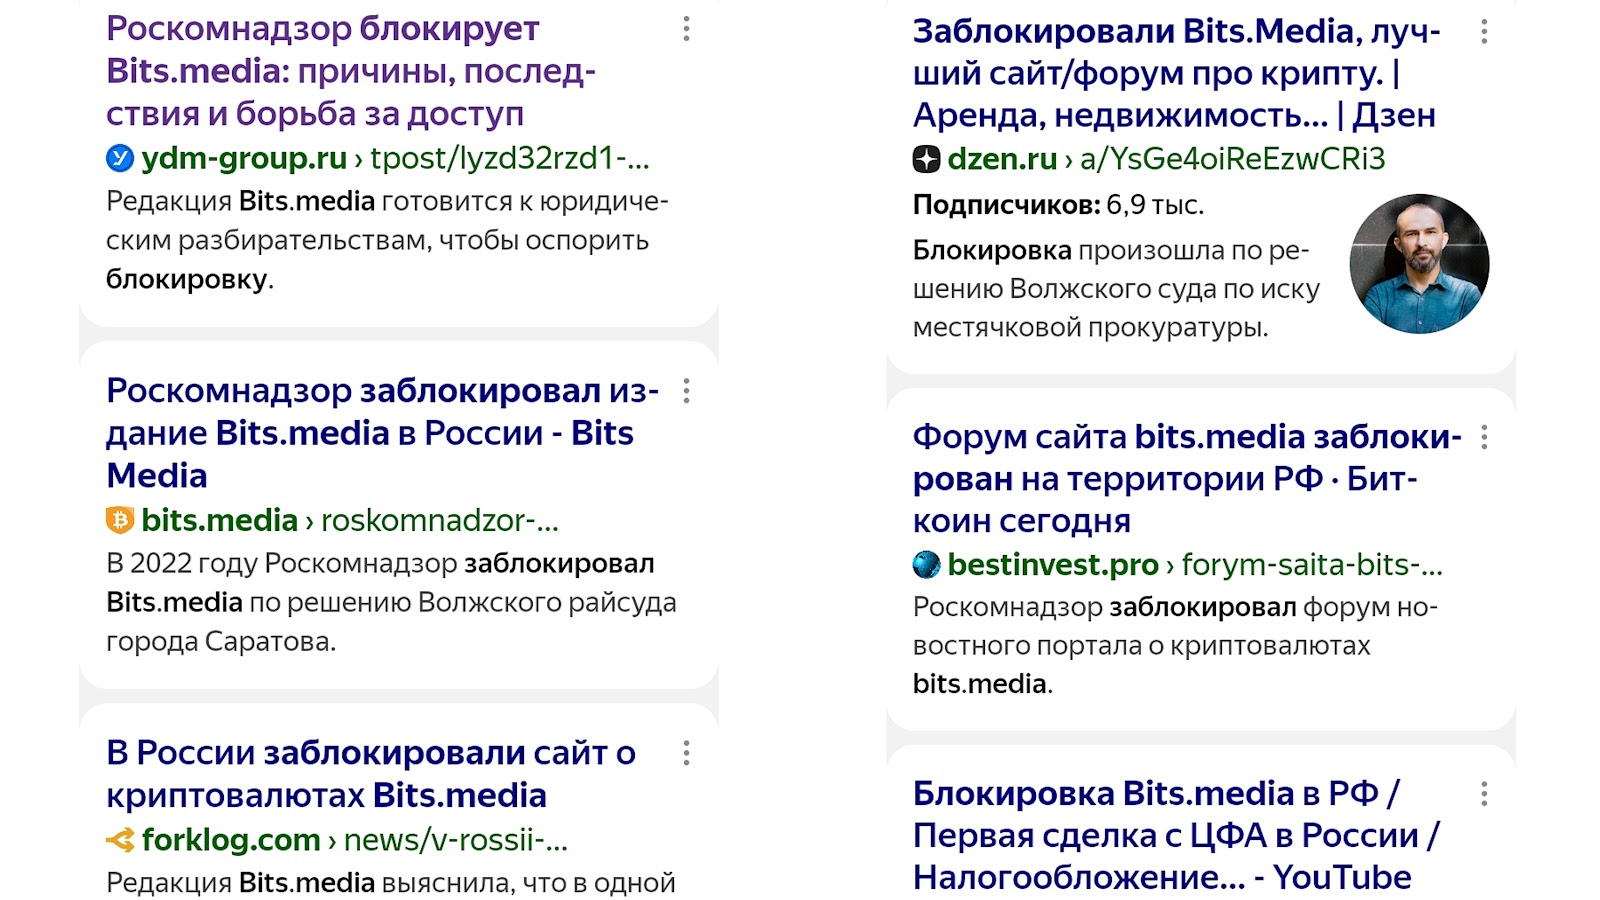The width and height of the screenshot is (1600, 900).
Task: Open options menu for dzen.ru result
Action: click(1484, 32)
